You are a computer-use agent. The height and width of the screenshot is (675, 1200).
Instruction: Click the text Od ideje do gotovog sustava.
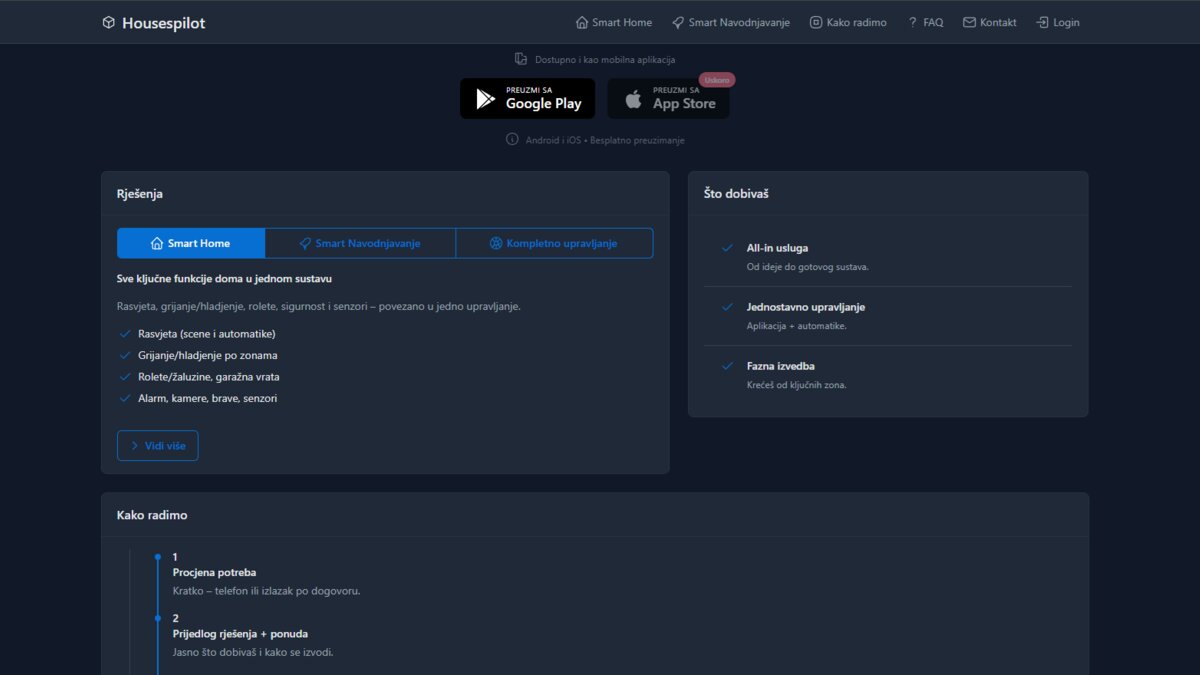pyautogui.click(x=808, y=267)
